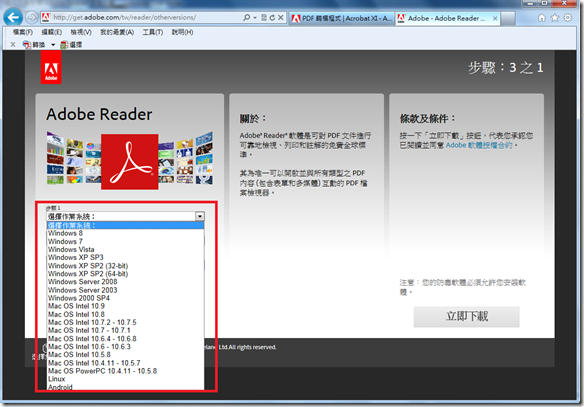This screenshot has height=407, width=584.
Task: Choose Mac OS Intel 10.7 - 10.7.1
Action: 126,330
